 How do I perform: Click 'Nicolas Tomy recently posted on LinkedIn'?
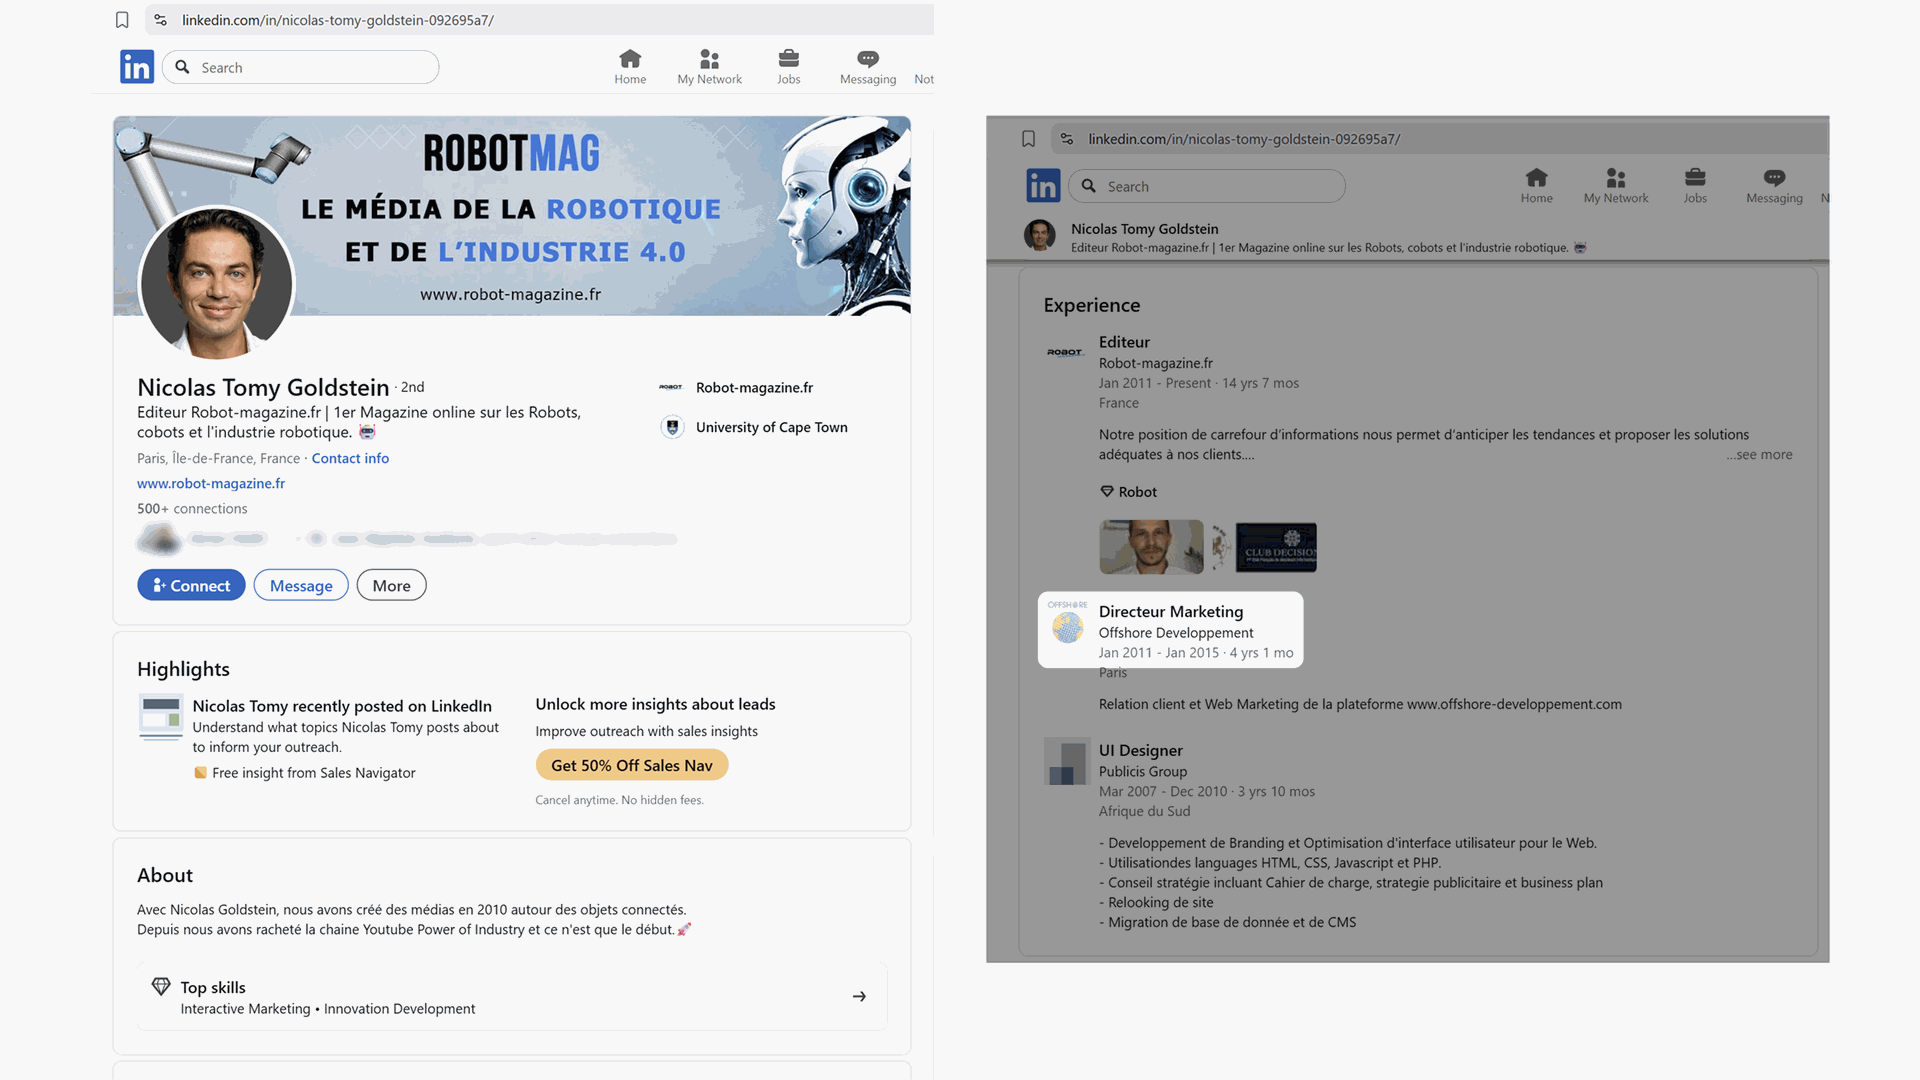342,706
